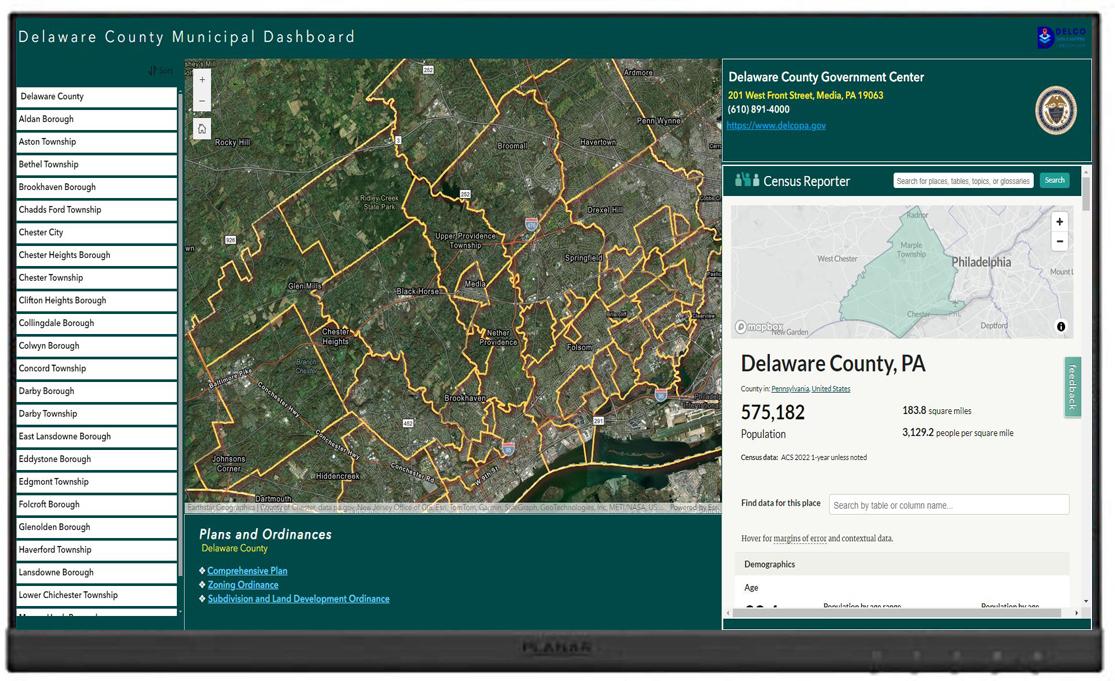Zoom out on the satellite map
The height and width of the screenshot is (681, 1115).
[202, 101]
